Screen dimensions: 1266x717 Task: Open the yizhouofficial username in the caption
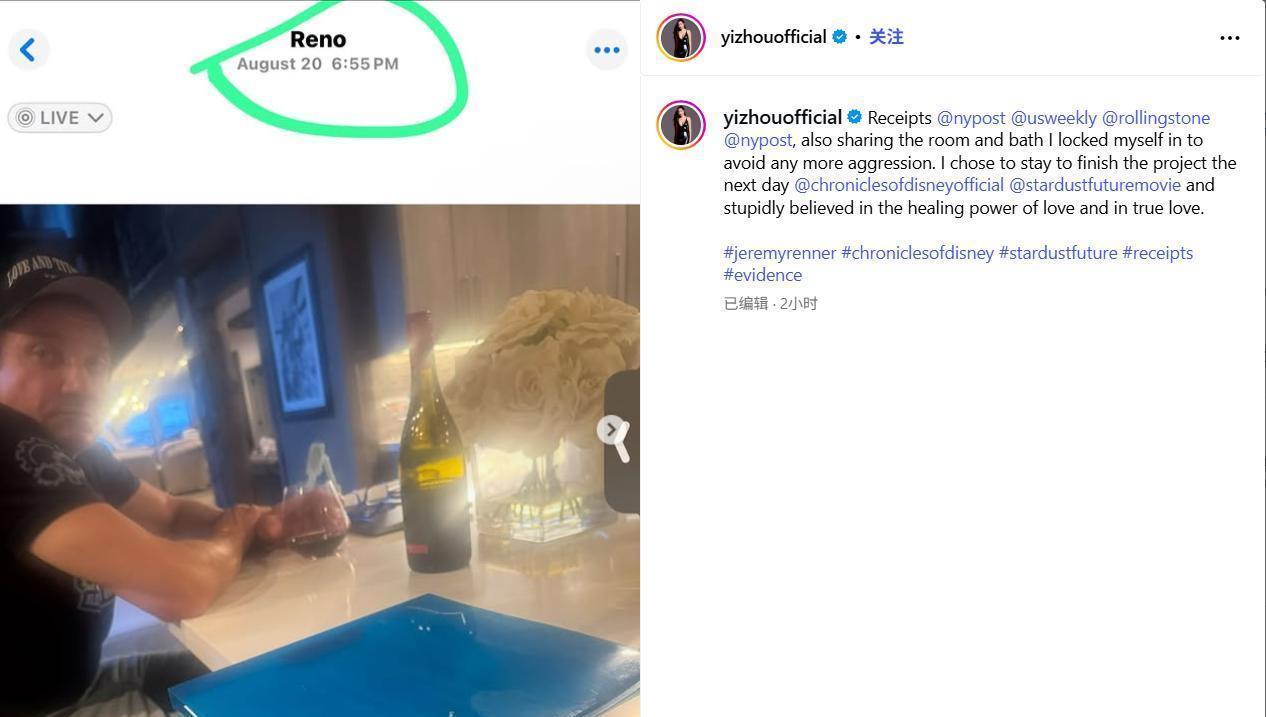[x=782, y=117]
